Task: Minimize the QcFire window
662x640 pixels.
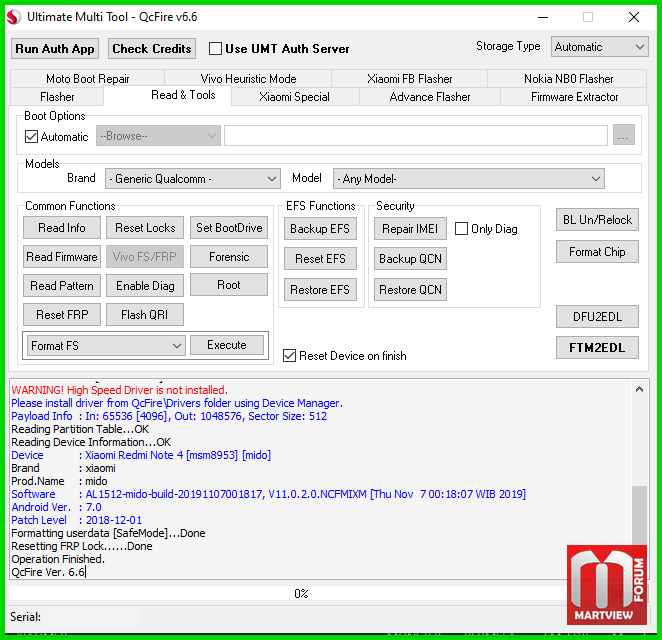Action: (x=543, y=17)
